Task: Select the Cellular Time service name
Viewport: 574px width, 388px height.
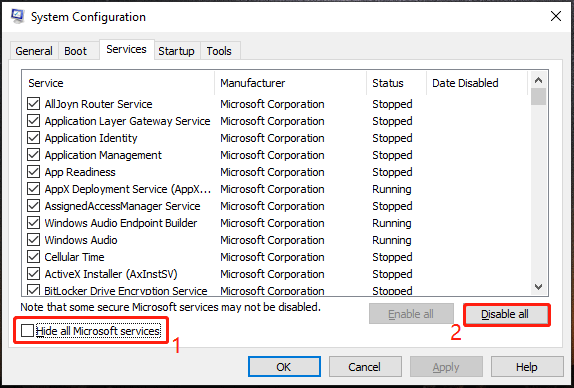Action: (x=74, y=257)
